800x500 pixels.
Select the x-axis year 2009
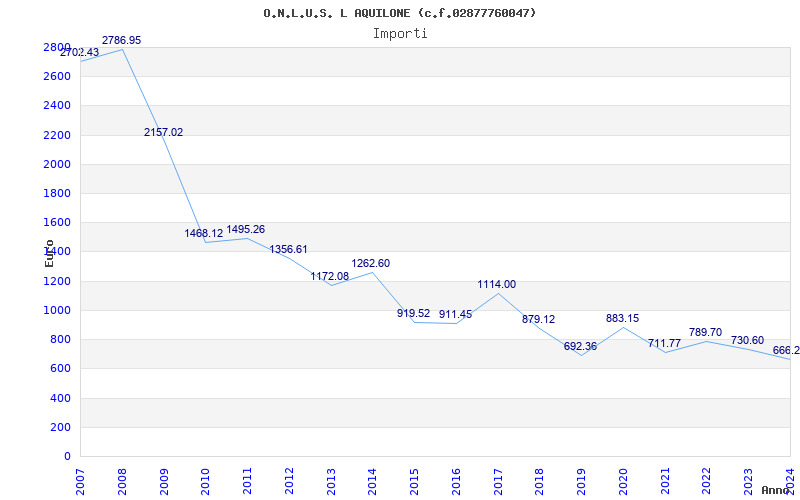[x=164, y=482]
